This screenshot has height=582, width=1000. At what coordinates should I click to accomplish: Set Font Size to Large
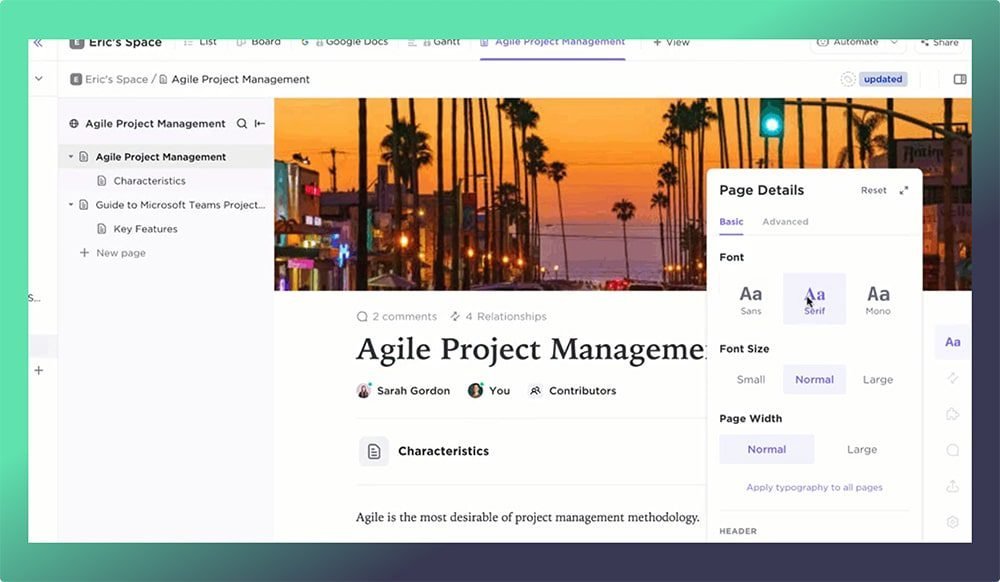(x=877, y=379)
